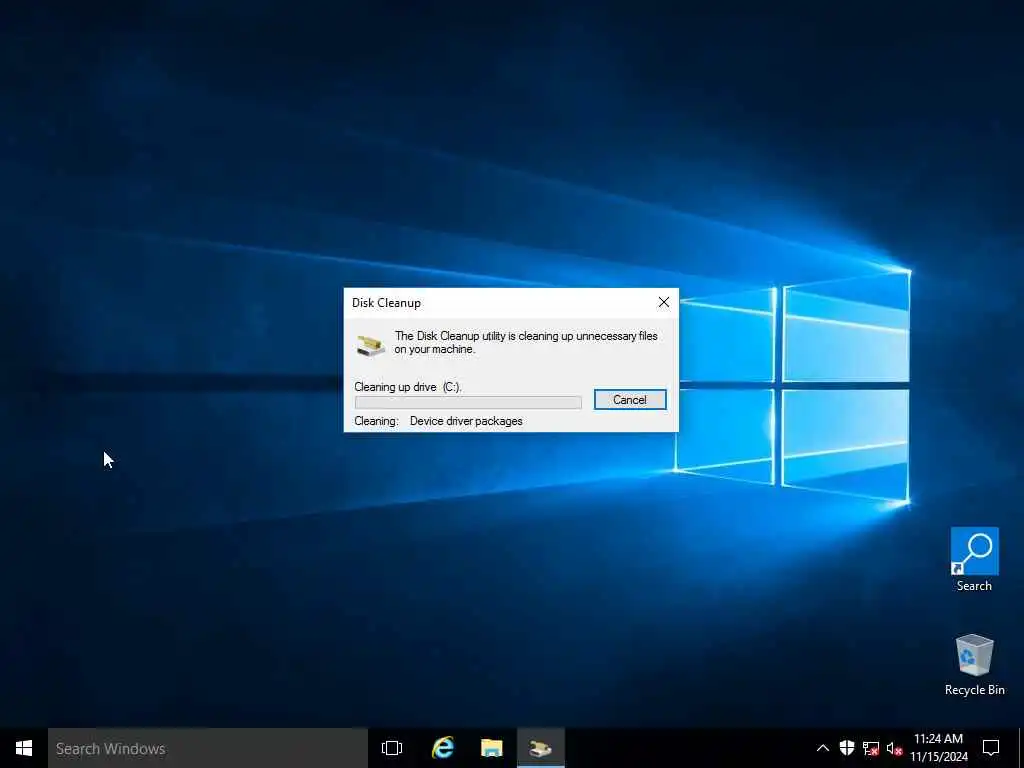Screen dimensions: 1024x768
Task: Click the Disk Cleanup progress bar
Action: pos(468,402)
